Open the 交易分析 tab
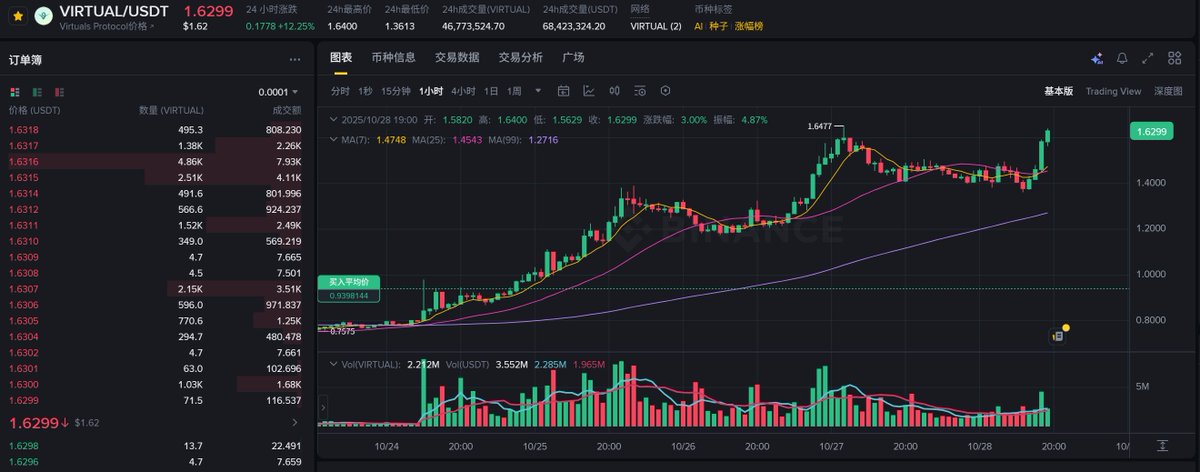This screenshot has height=472, width=1200. [x=520, y=58]
